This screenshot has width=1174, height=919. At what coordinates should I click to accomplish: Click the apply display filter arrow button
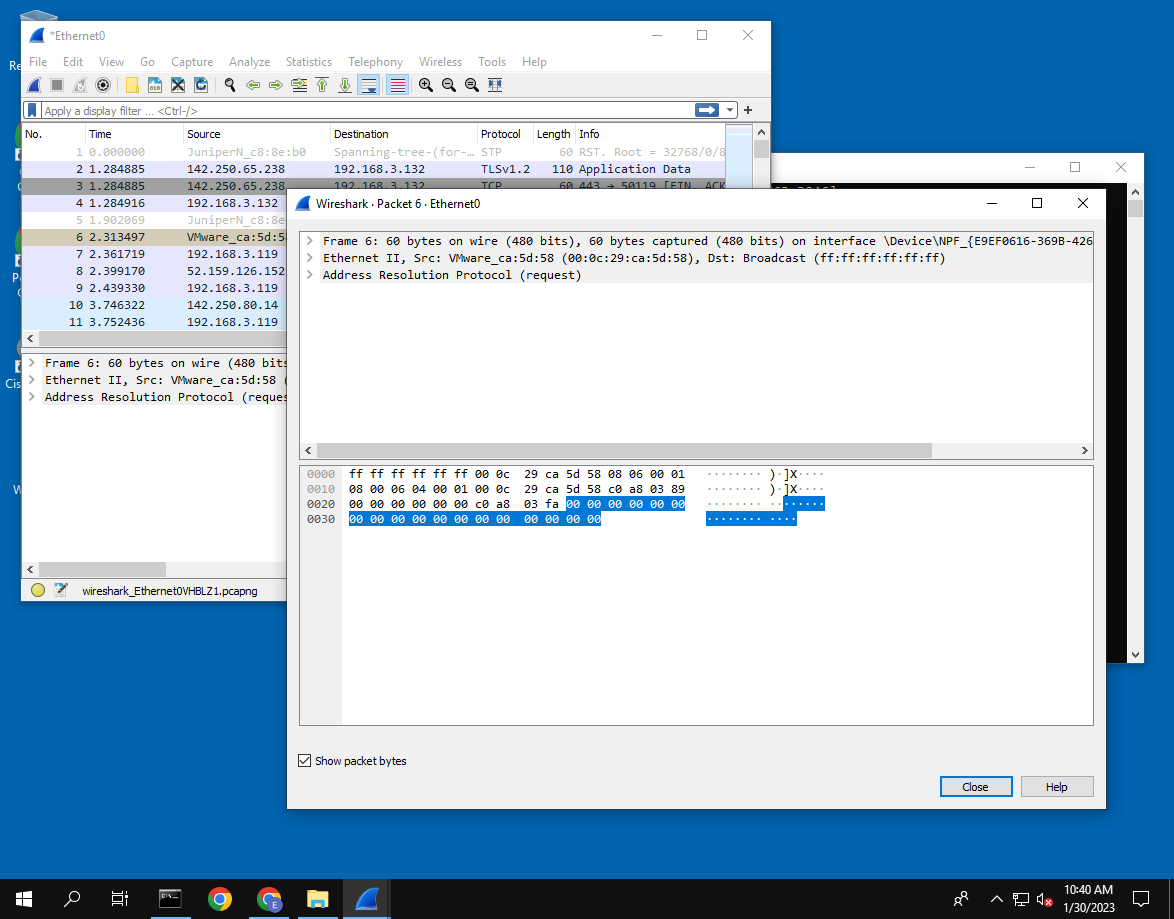[707, 110]
